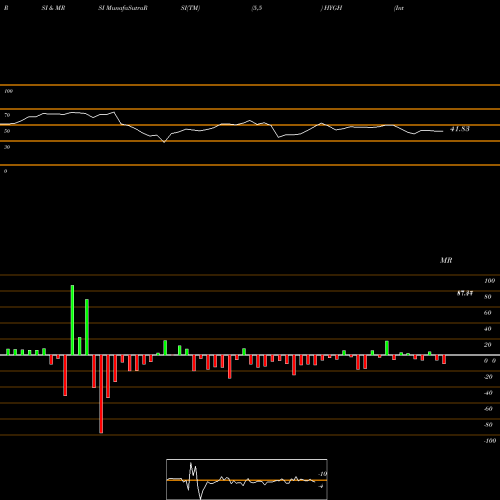Click the 'HYGH' symbol header text
This screenshot has height=500, width=500.
coord(332,8)
